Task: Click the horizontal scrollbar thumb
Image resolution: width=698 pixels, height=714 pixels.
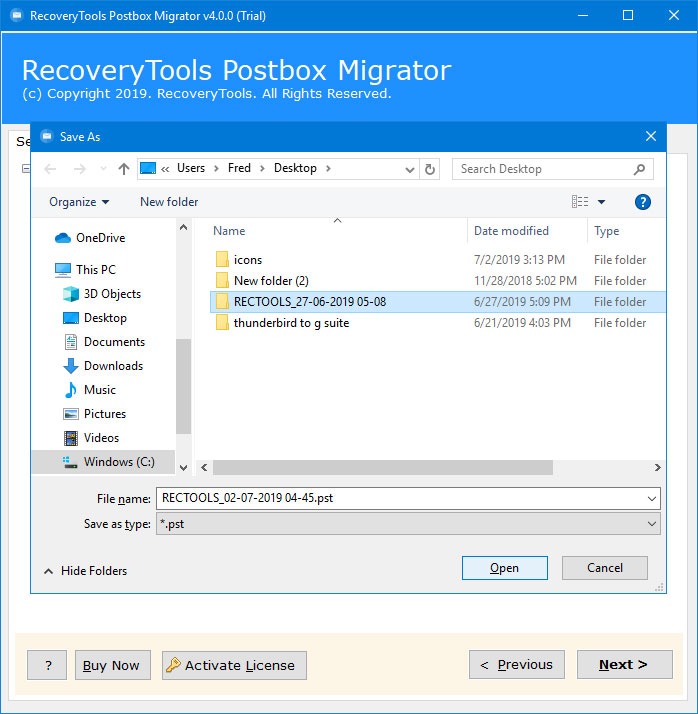Action: point(383,468)
